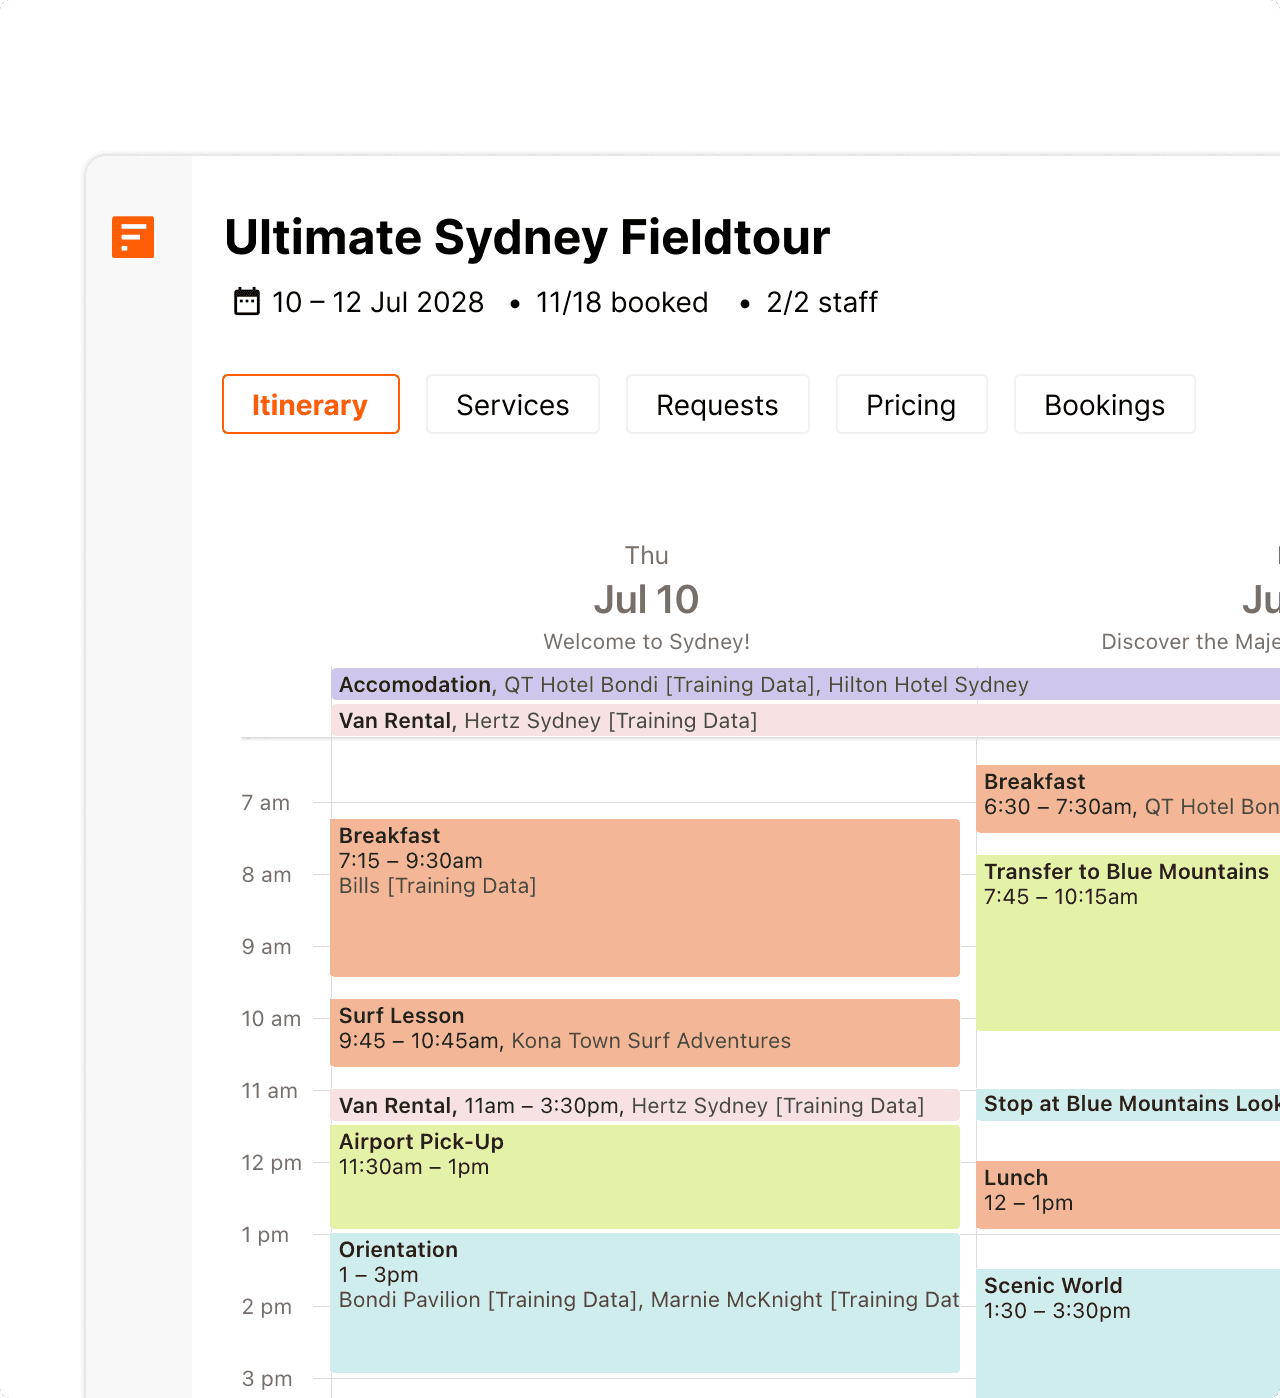Click the active Itinerary tab
The height and width of the screenshot is (1398, 1280).
[310, 404]
